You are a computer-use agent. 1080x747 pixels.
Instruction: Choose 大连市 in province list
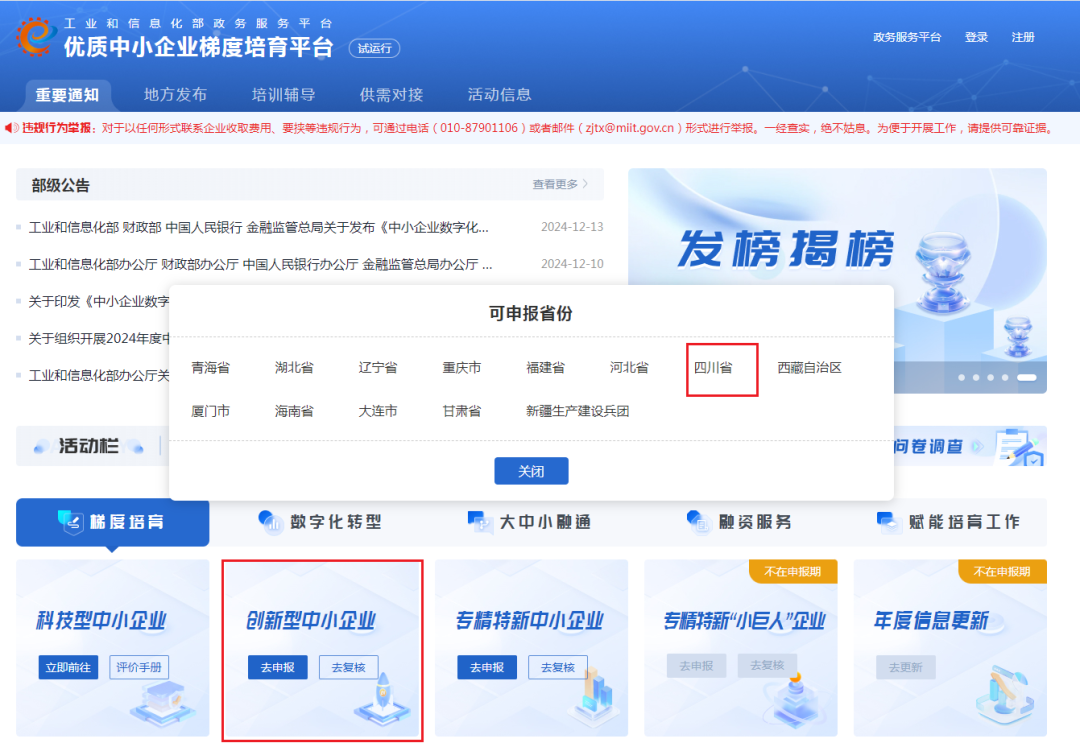pos(377,411)
